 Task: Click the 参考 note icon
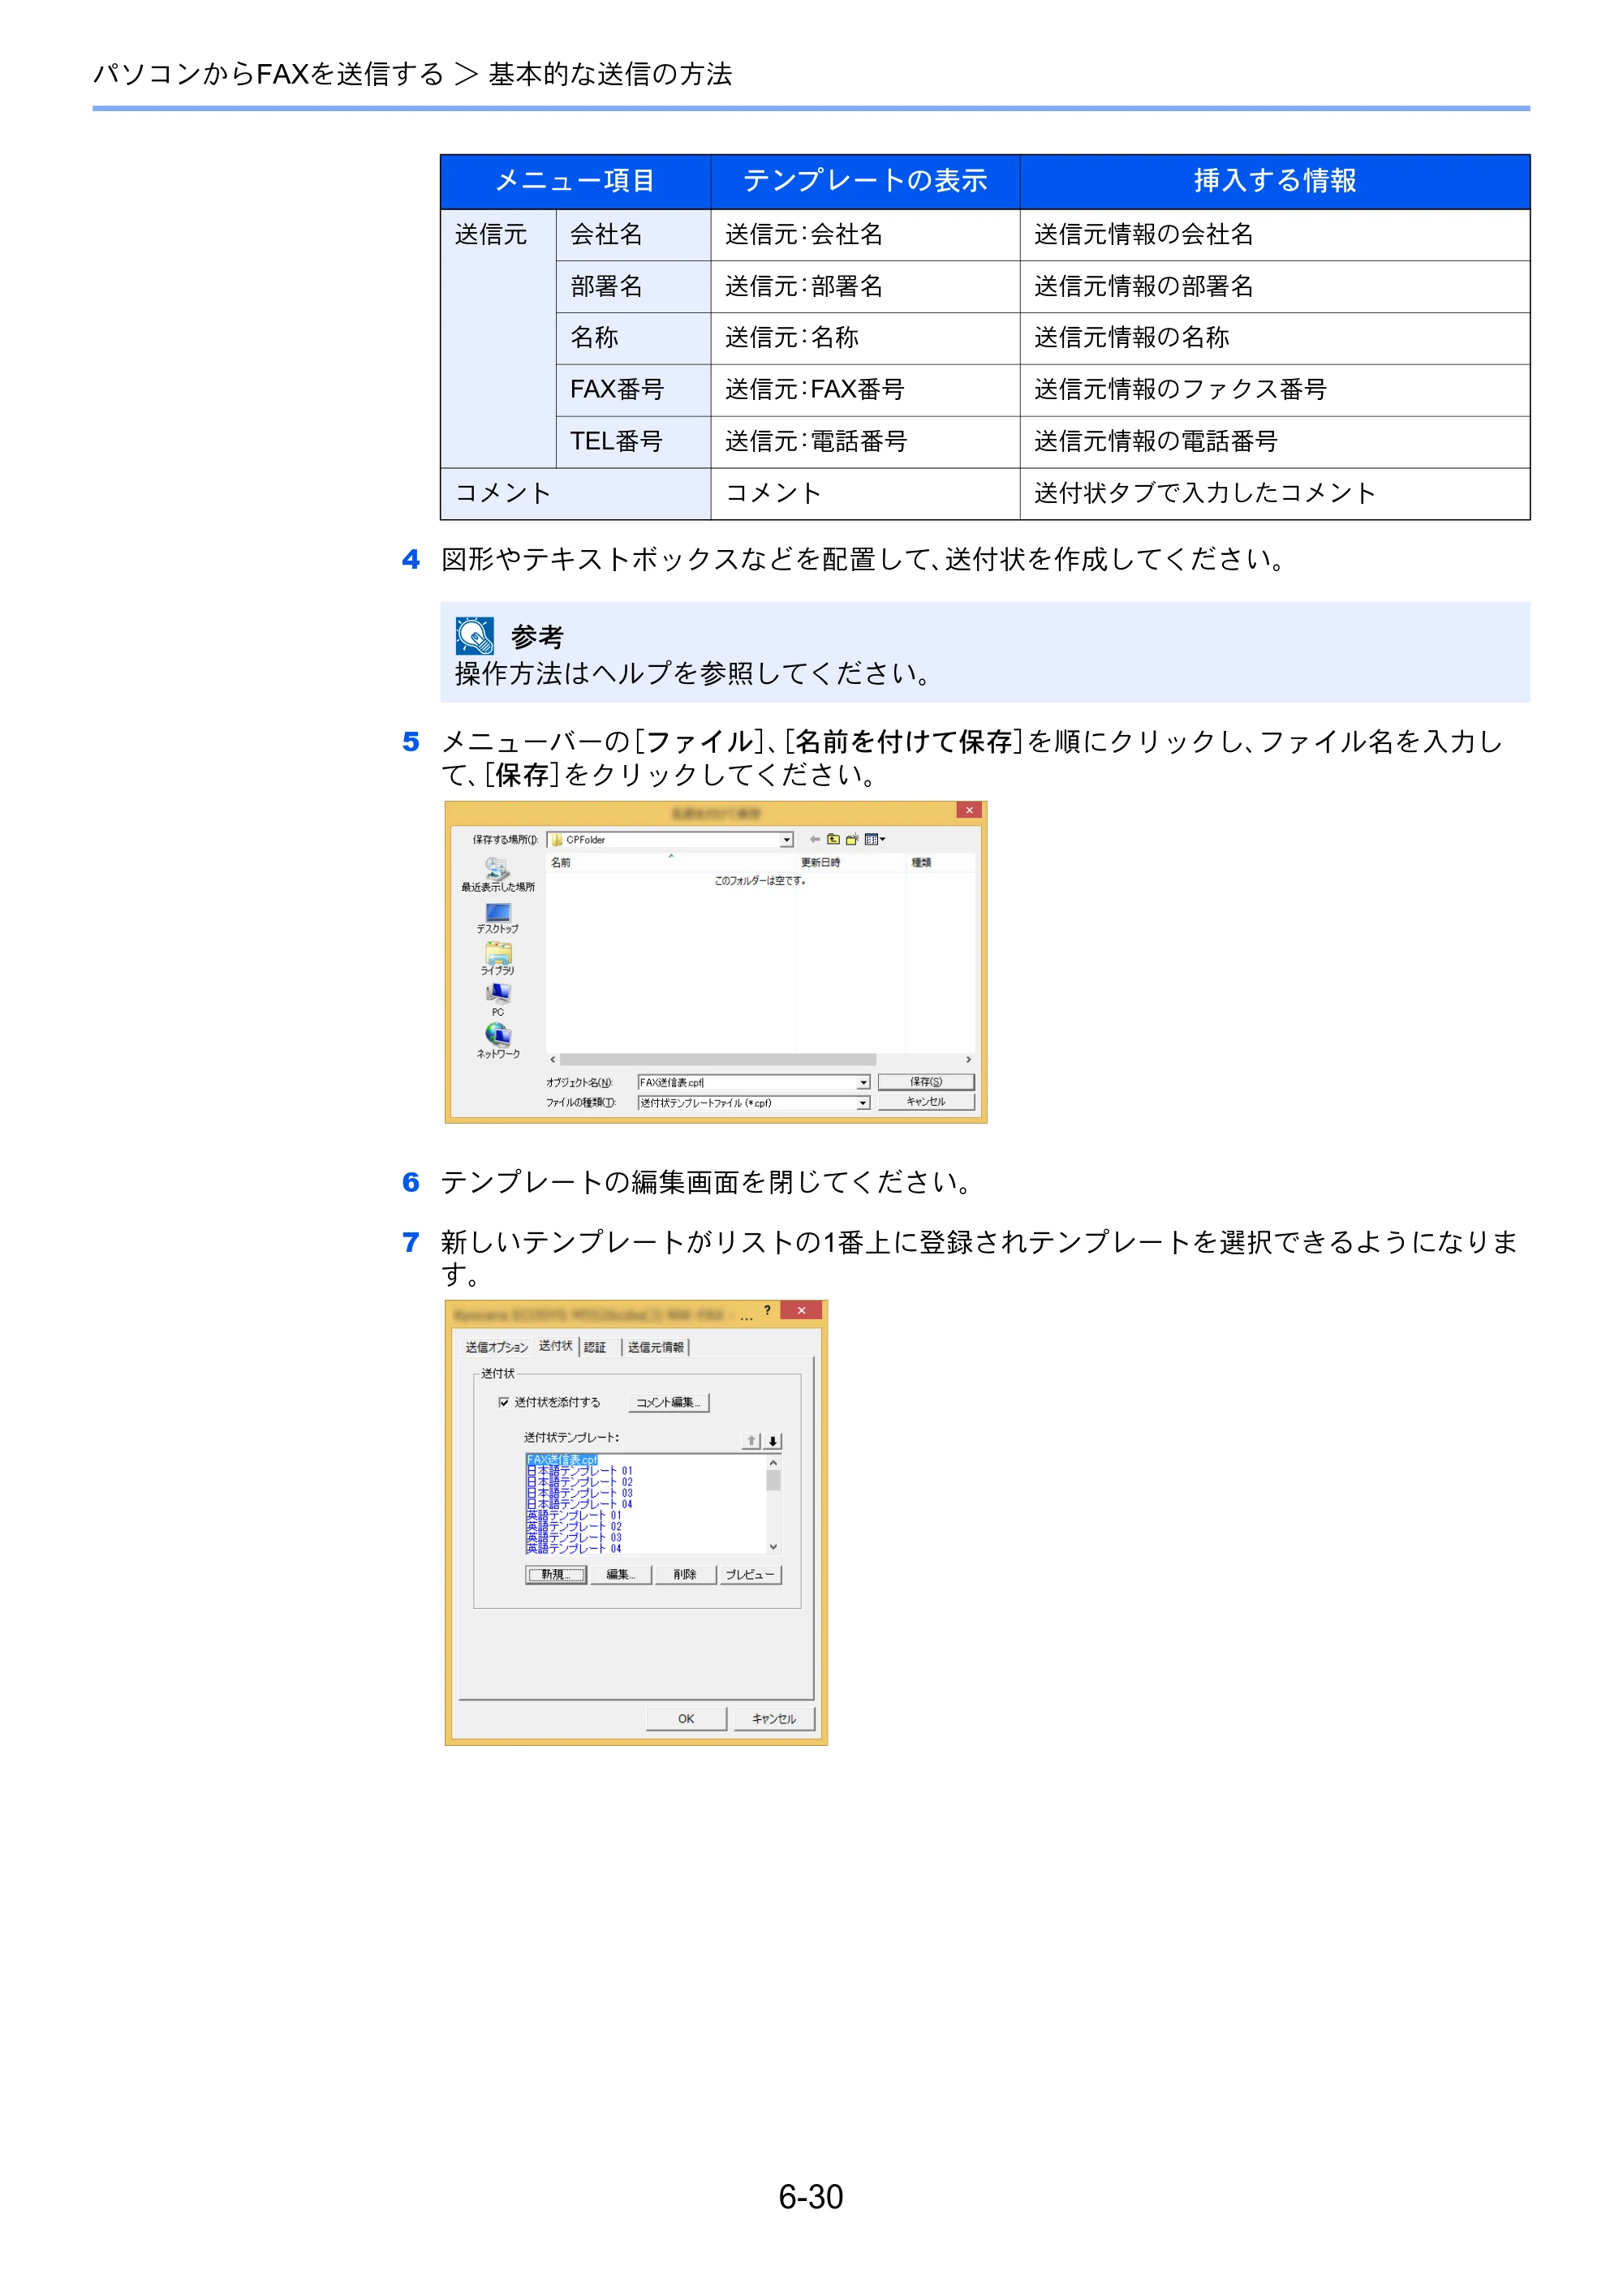(474, 635)
